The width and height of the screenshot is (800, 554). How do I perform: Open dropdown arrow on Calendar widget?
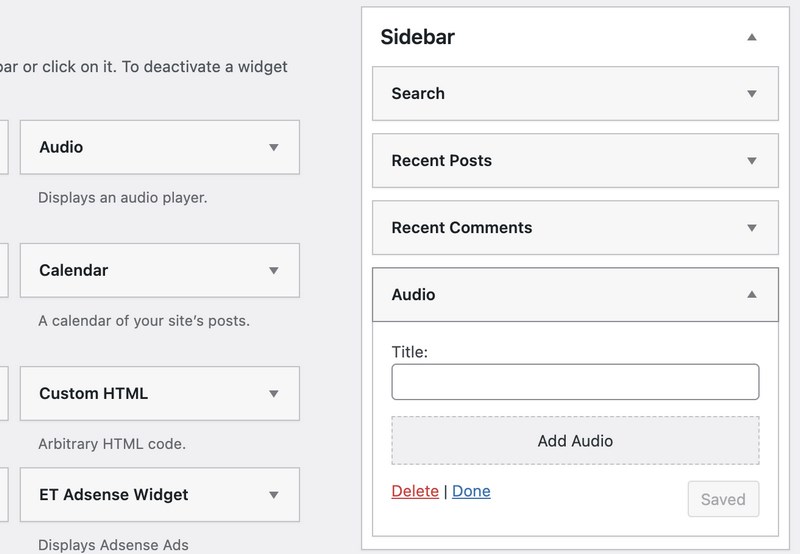click(x=274, y=270)
